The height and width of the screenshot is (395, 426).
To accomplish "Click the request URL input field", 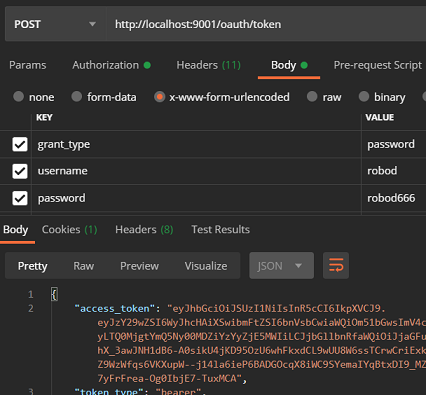I will [x=266, y=24].
